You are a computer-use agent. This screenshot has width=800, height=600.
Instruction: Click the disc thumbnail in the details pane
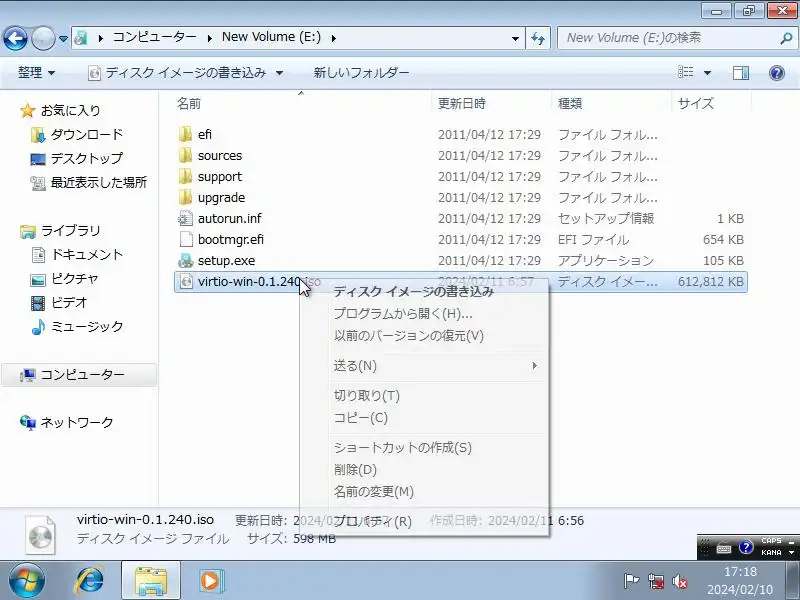click(x=40, y=535)
